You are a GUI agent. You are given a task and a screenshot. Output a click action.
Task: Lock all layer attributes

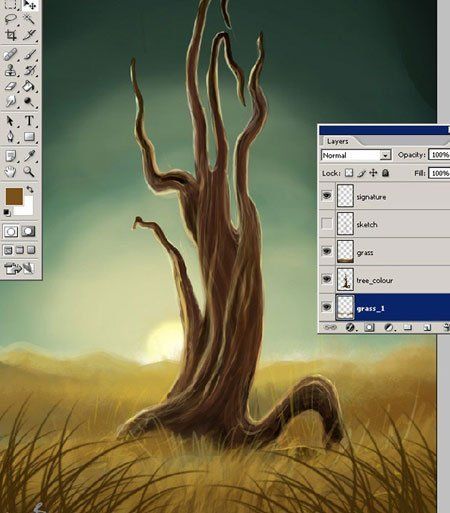click(385, 173)
